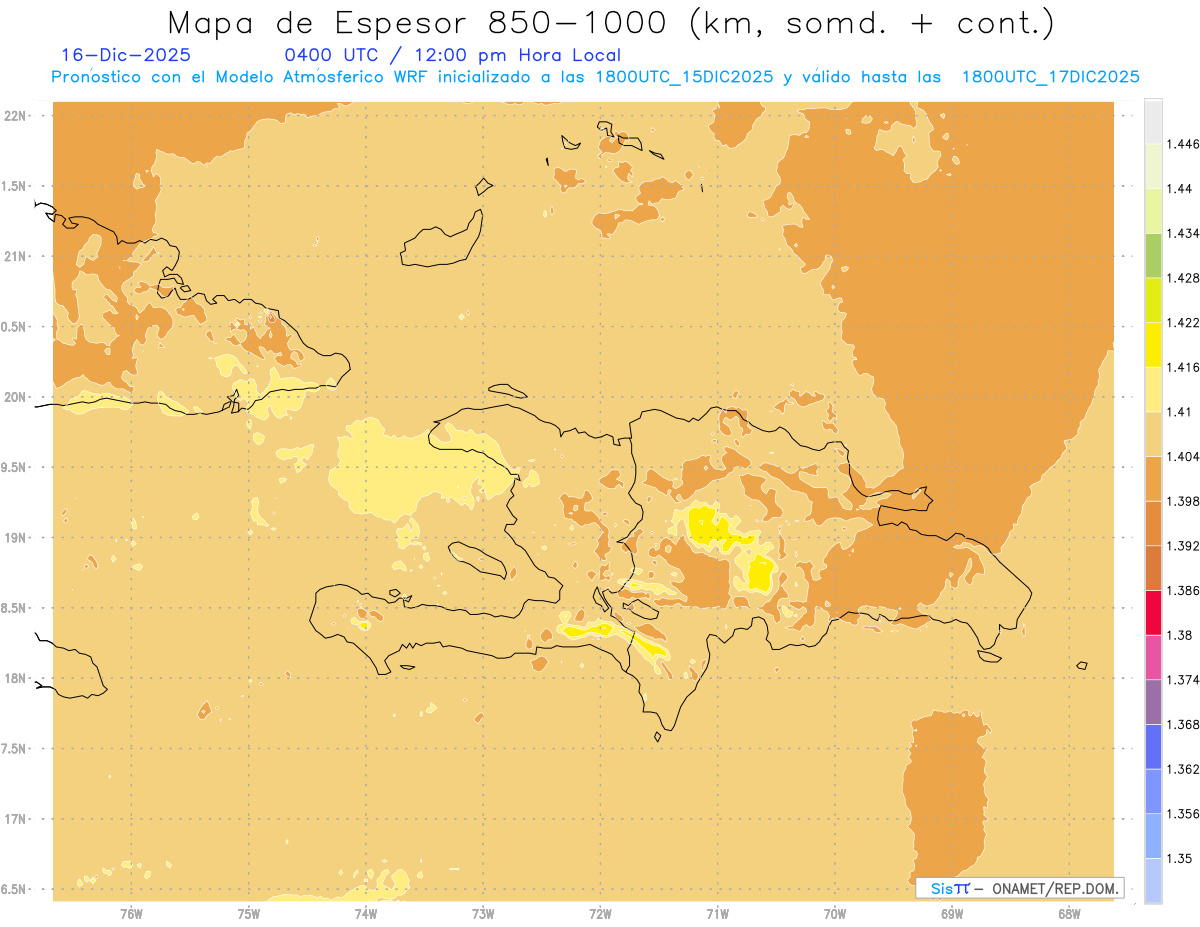This screenshot has height=927, width=1200.
Task: Pick the bright yellow segment between 1.416 and 1.422
Action: pos(1153,344)
